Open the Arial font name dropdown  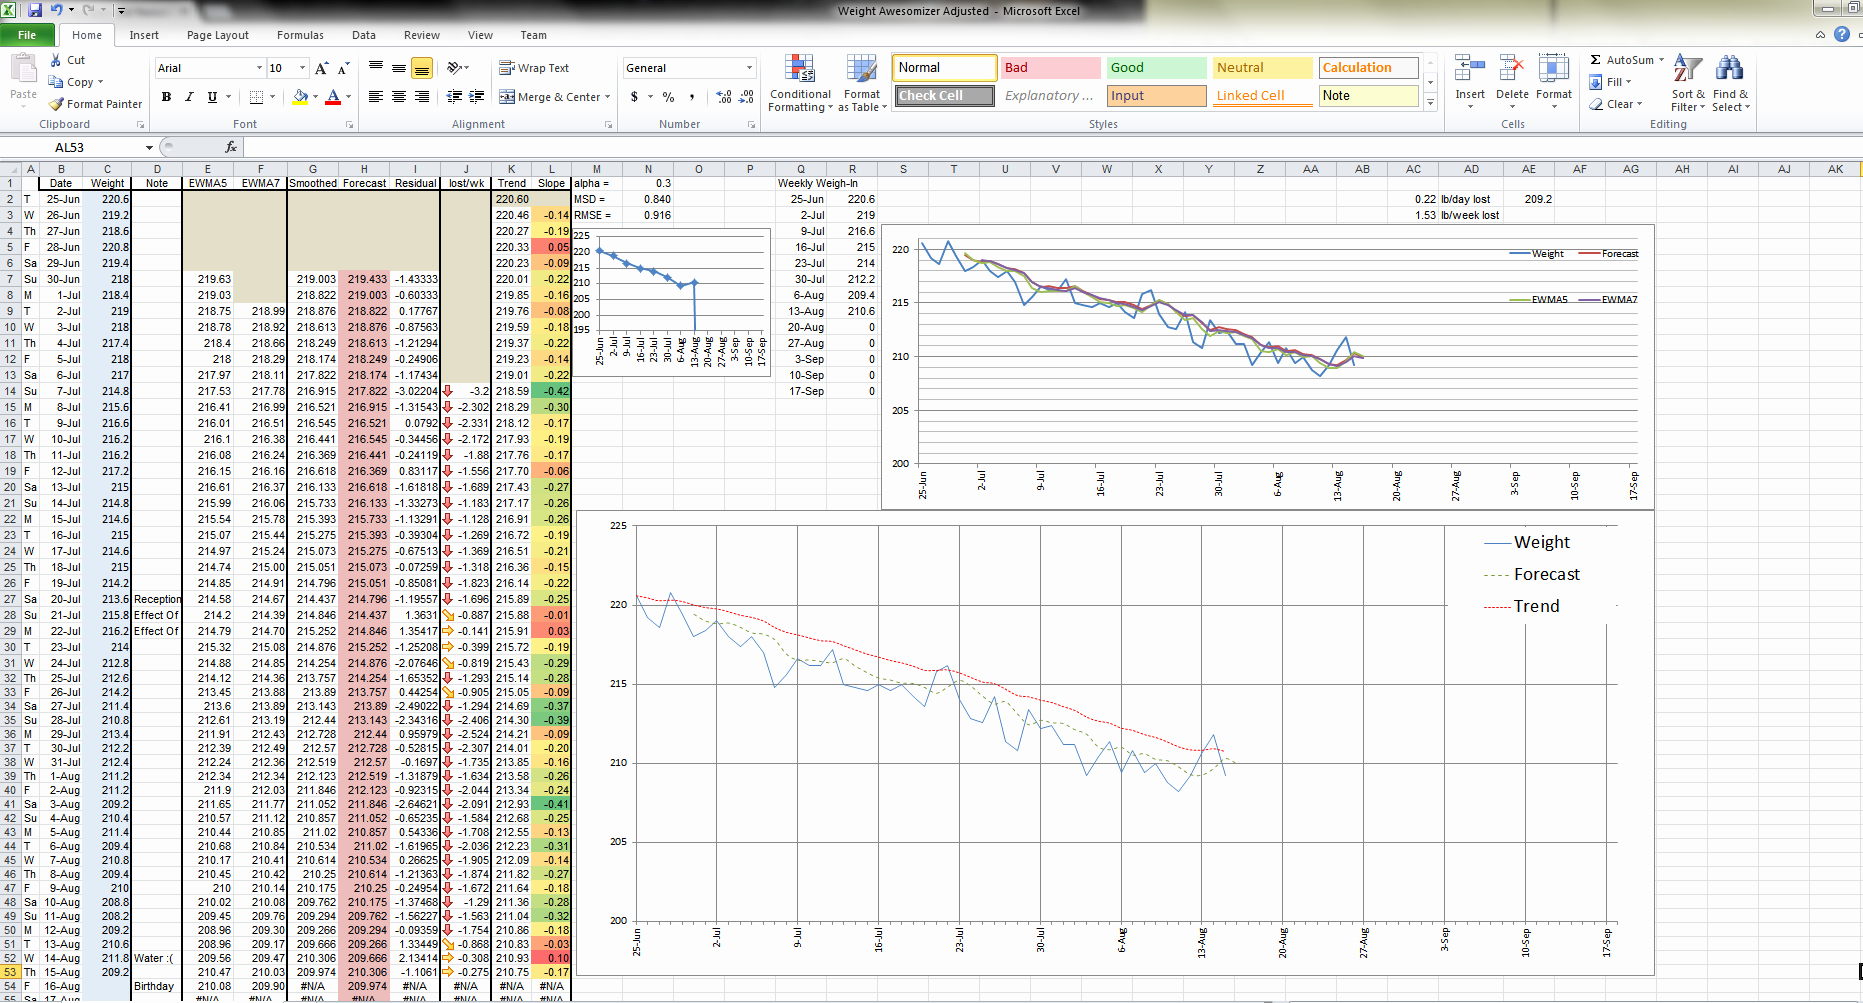[x=260, y=68]
